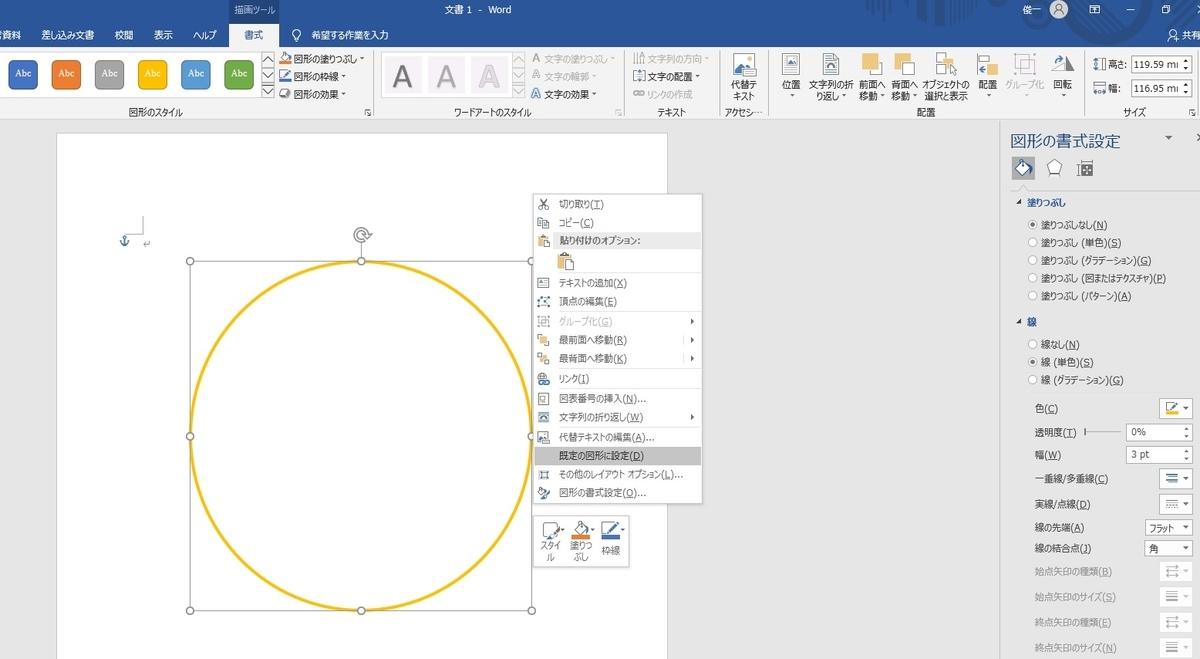Select the 効果 pentagon tab icon
Viewport: 1200px width, 659px height.
pos(1054,168)
